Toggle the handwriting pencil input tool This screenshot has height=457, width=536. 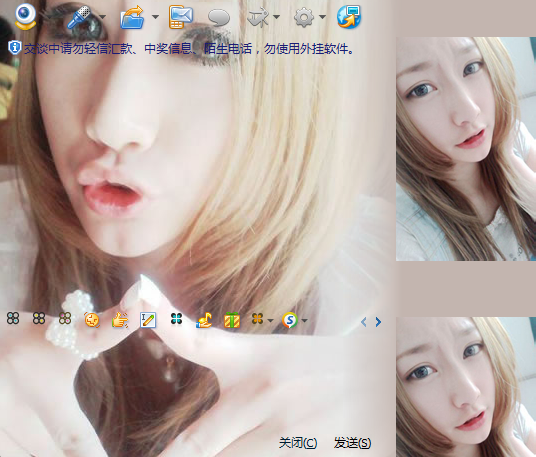148,320
